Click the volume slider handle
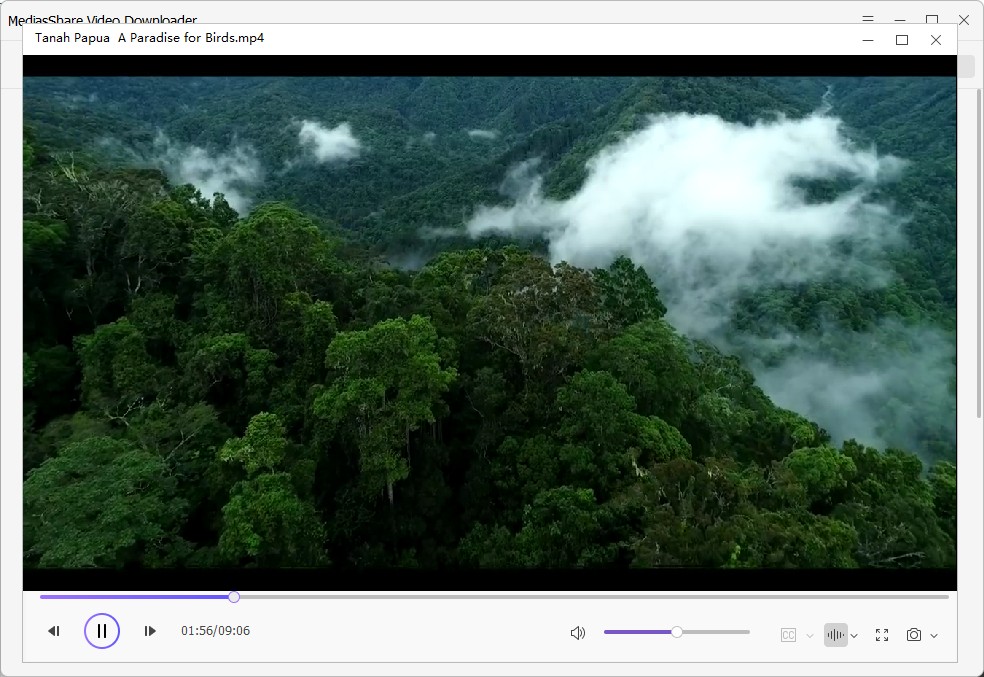984x677 pixels. (x=677, y=632)
